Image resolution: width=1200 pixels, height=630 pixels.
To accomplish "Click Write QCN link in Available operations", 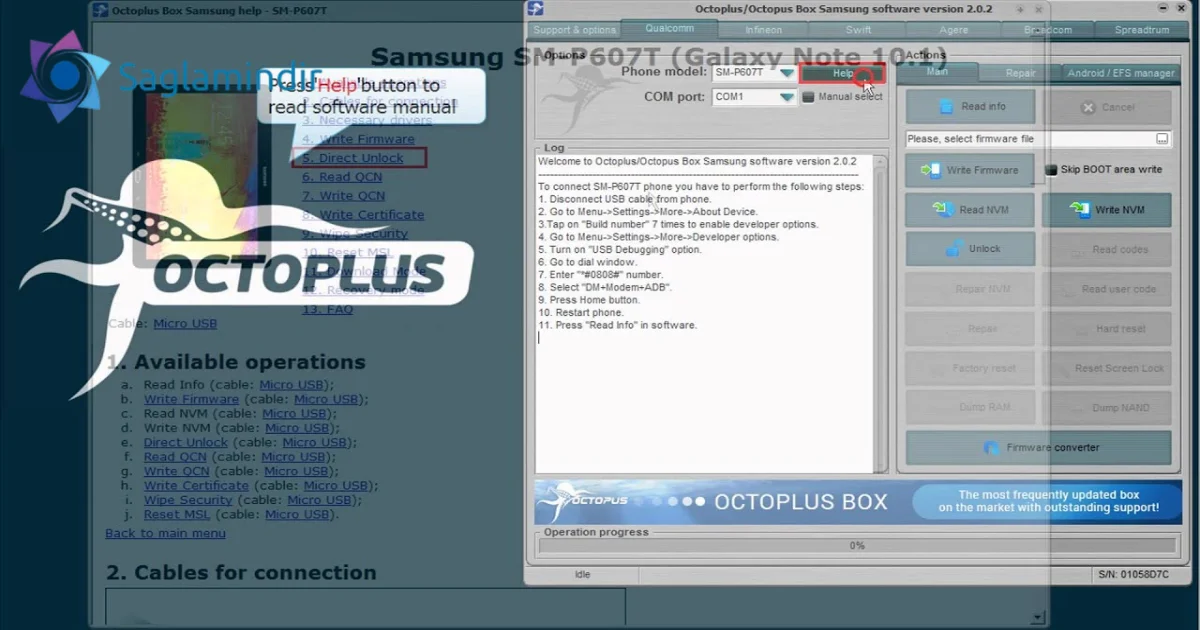I will (176, 471).
